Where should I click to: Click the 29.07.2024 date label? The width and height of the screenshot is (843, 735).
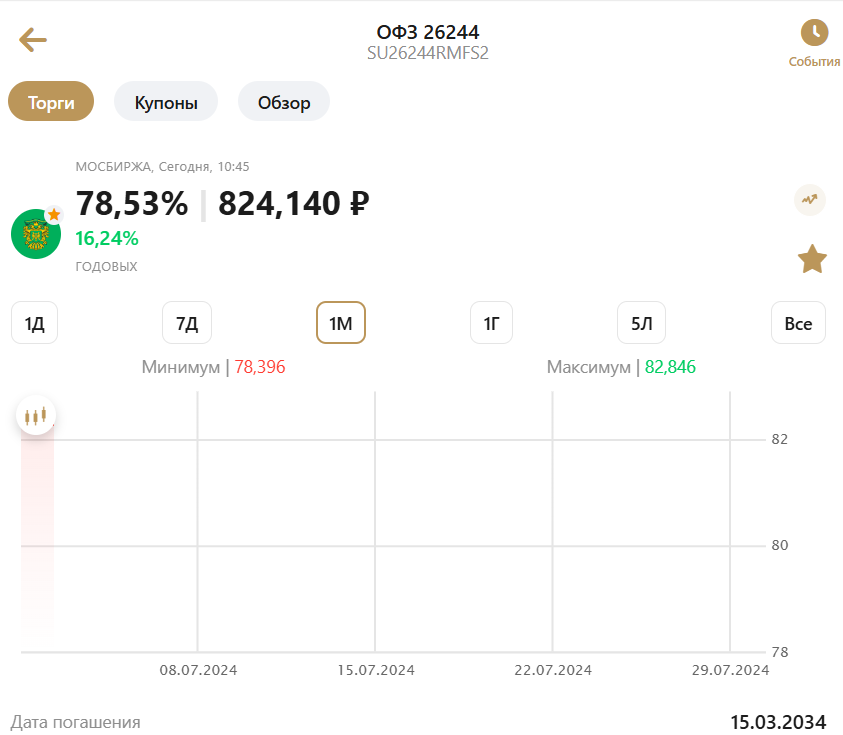coord(730,670)
